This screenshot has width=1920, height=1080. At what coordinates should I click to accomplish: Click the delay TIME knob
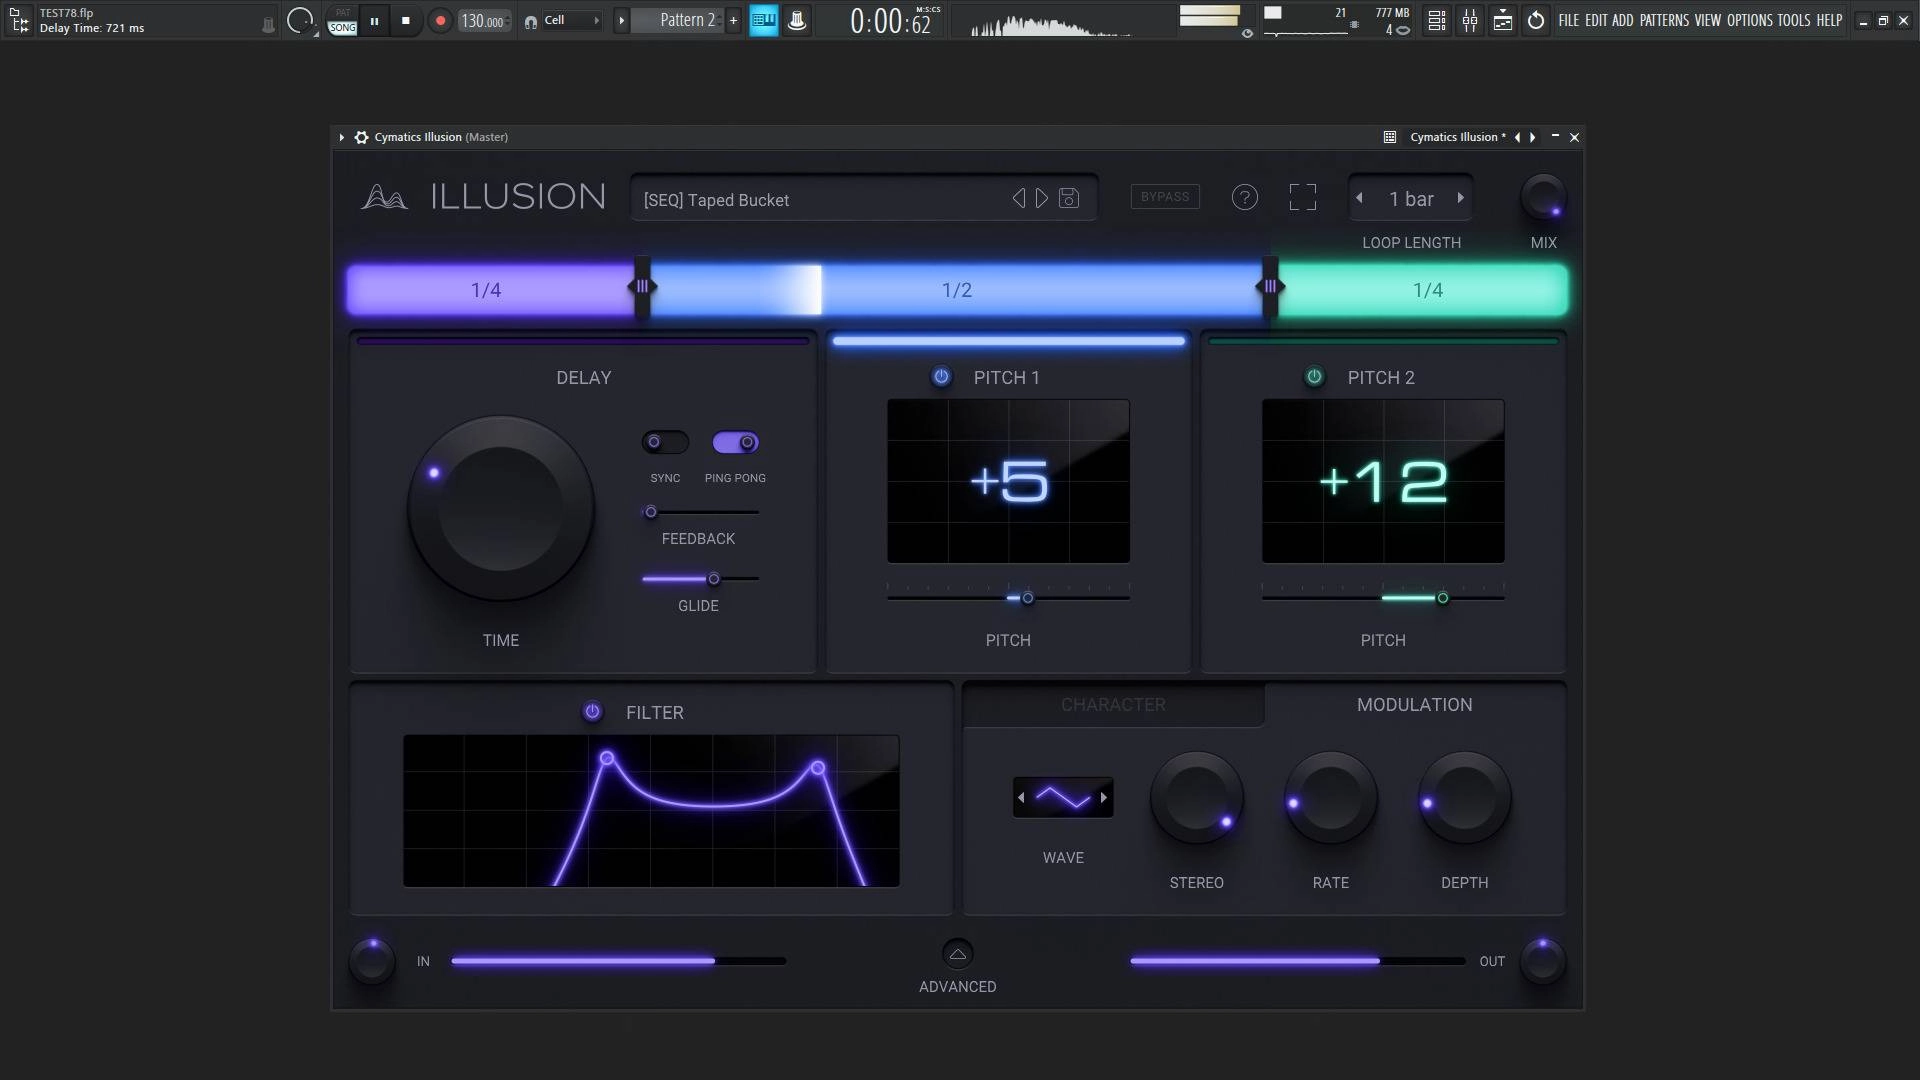pyautogui.click(x=500, y=508)
